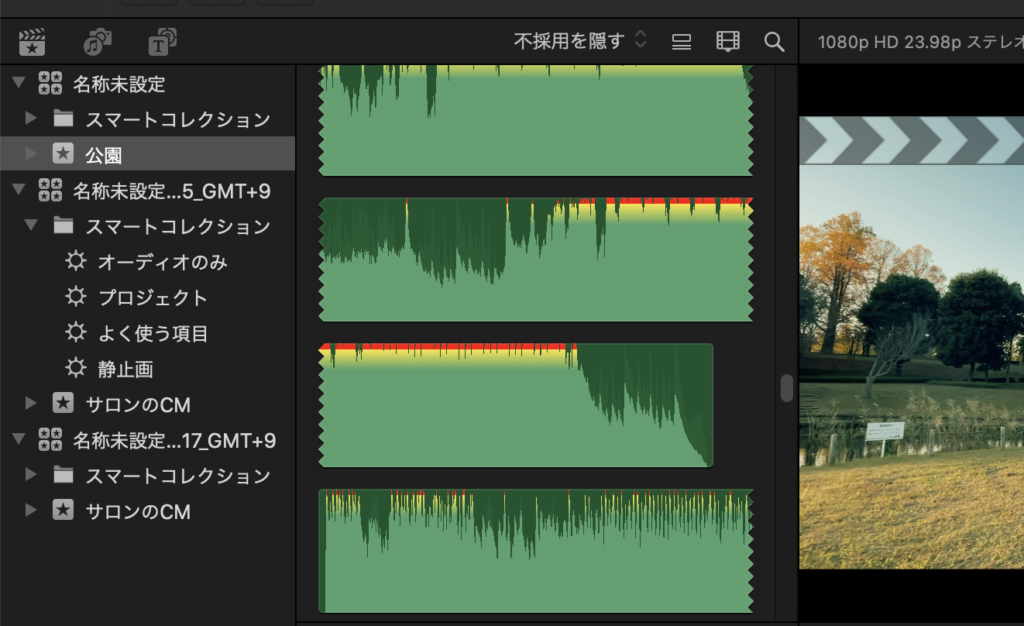The image size is (1024, 626).
Task: Select second audio clip with red peaks on the right
Action: coord(536,260)
